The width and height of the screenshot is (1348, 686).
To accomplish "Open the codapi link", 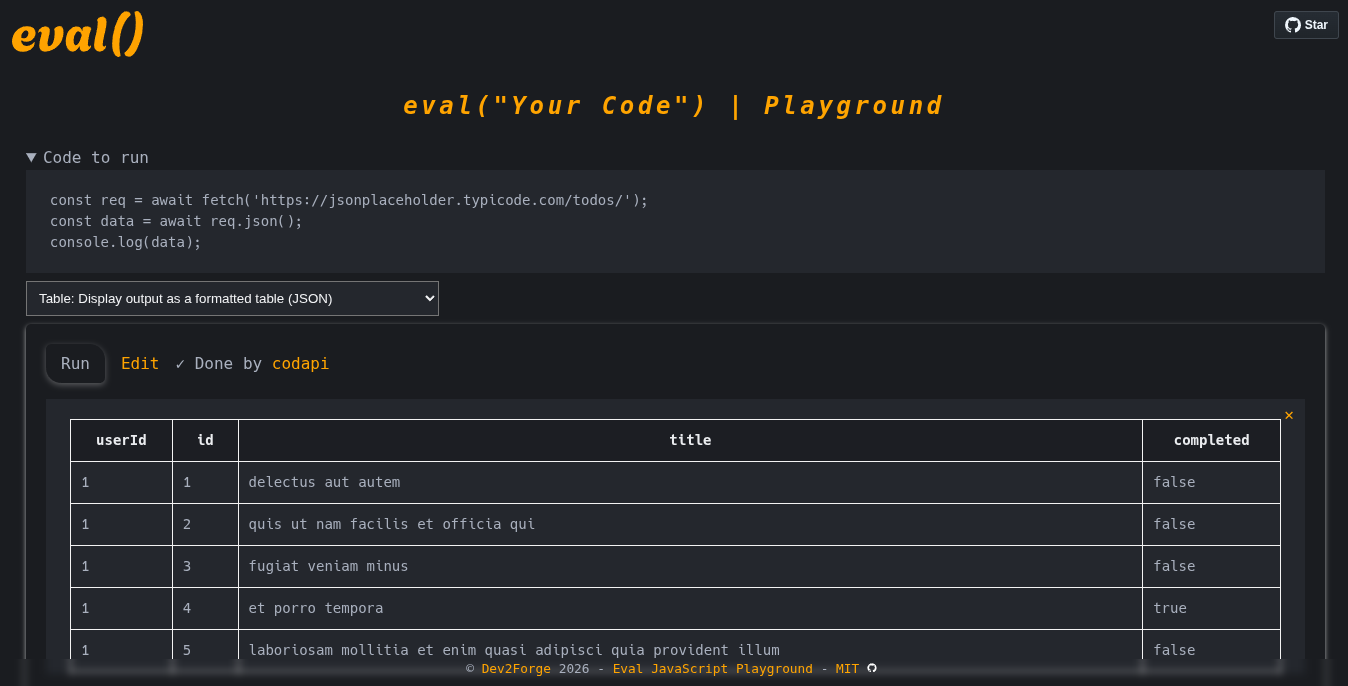I will click(x=300, y=363).
